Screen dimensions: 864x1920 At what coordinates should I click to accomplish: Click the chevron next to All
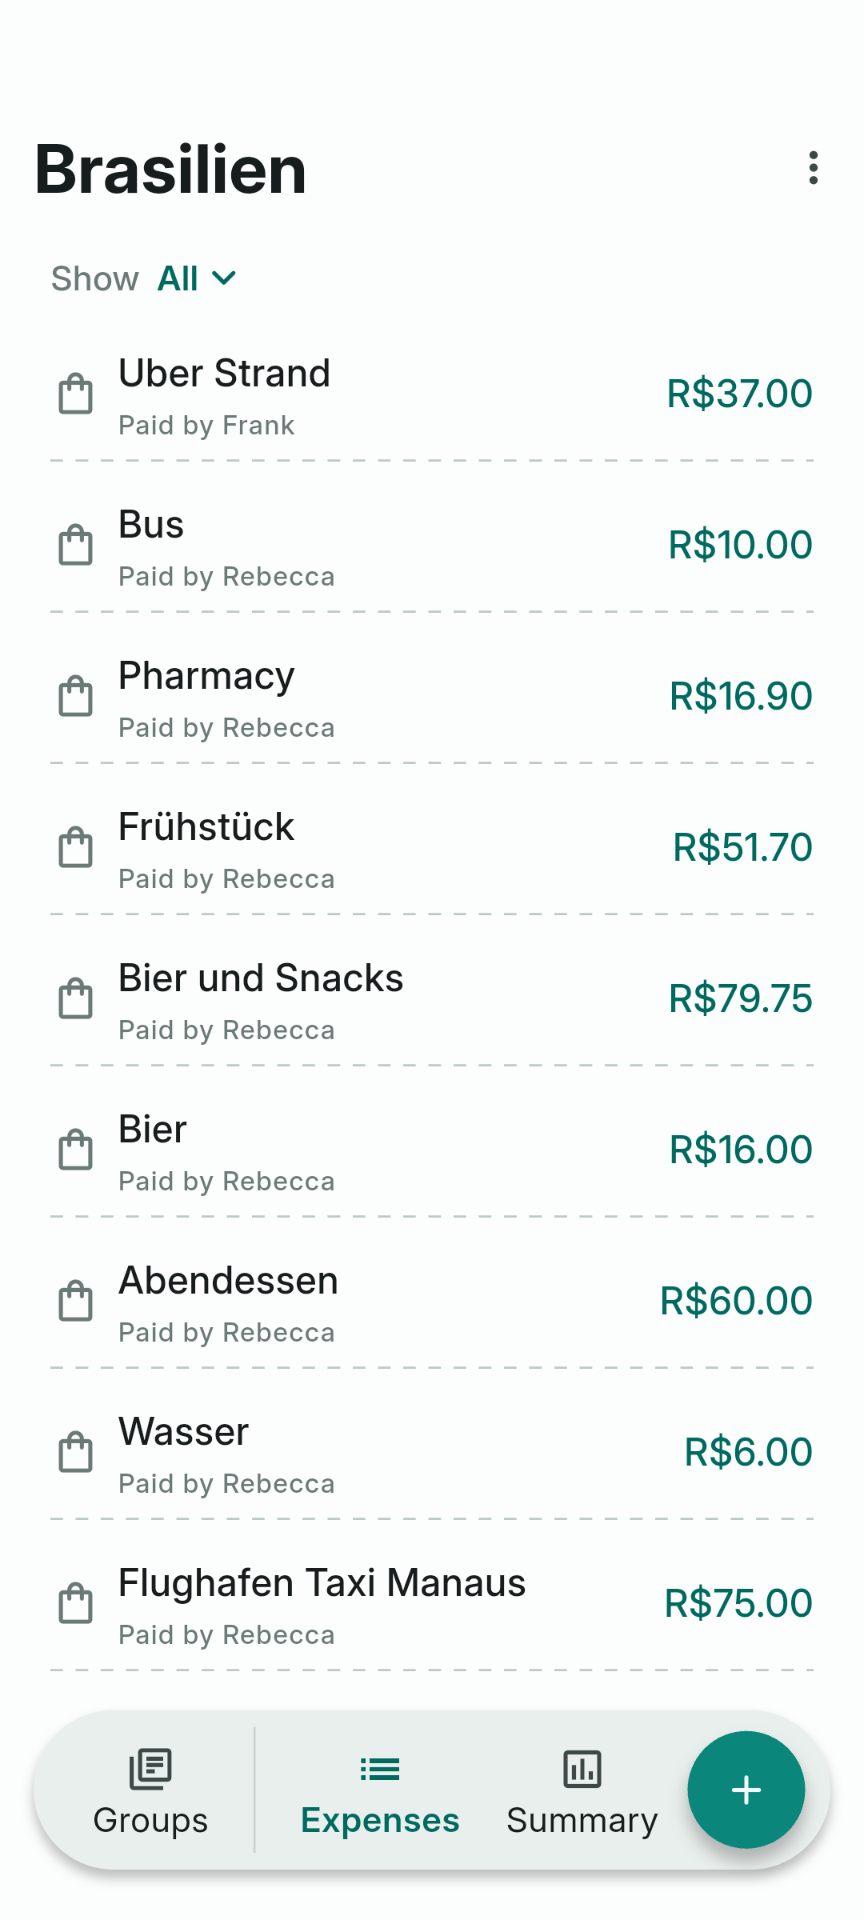coord(225,278)
